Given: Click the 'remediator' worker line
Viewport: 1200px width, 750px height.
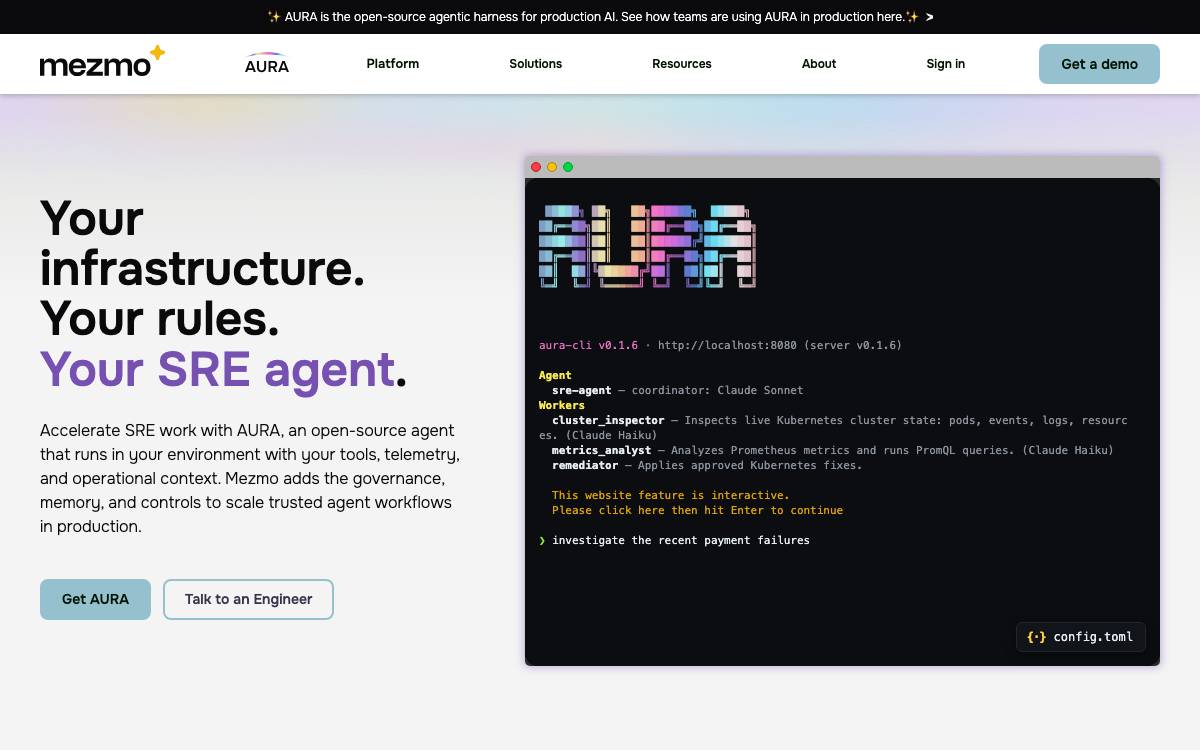Looking at the screenshot, I should click(706, 465).
